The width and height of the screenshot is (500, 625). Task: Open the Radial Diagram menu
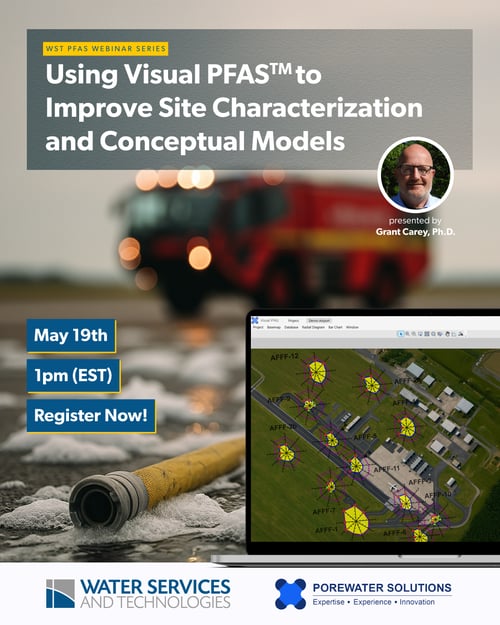pyautogui.click(x=313, y=327)
